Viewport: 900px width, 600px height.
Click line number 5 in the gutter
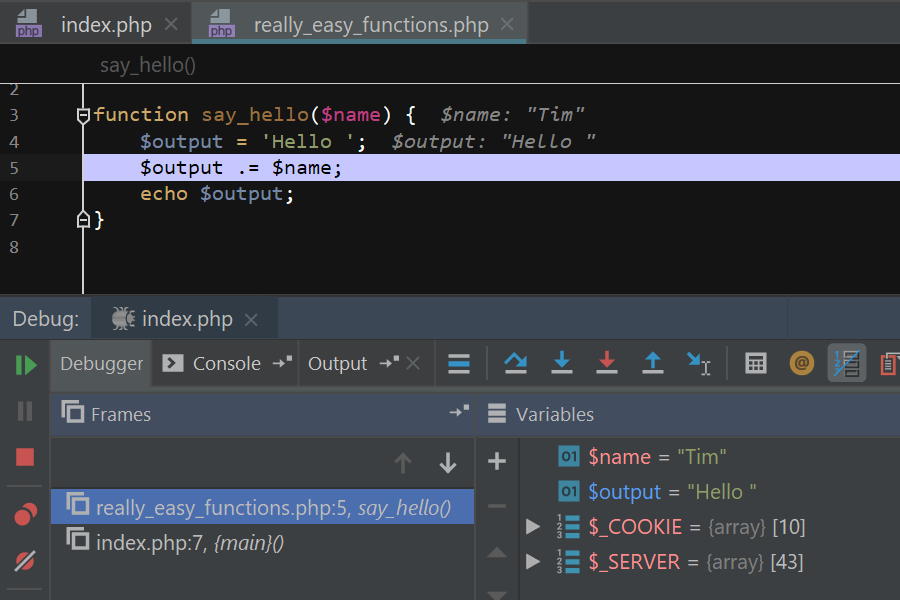point(14,168)
